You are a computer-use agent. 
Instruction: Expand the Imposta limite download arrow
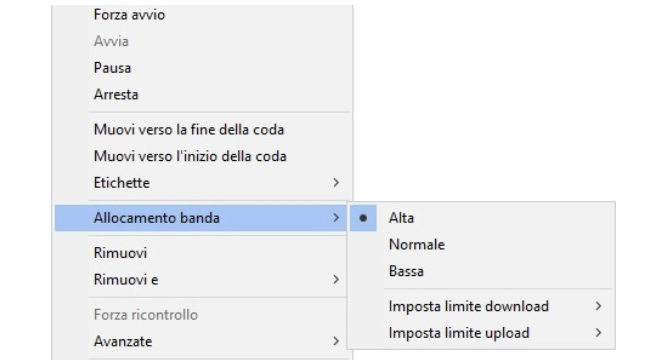point(598,306)
